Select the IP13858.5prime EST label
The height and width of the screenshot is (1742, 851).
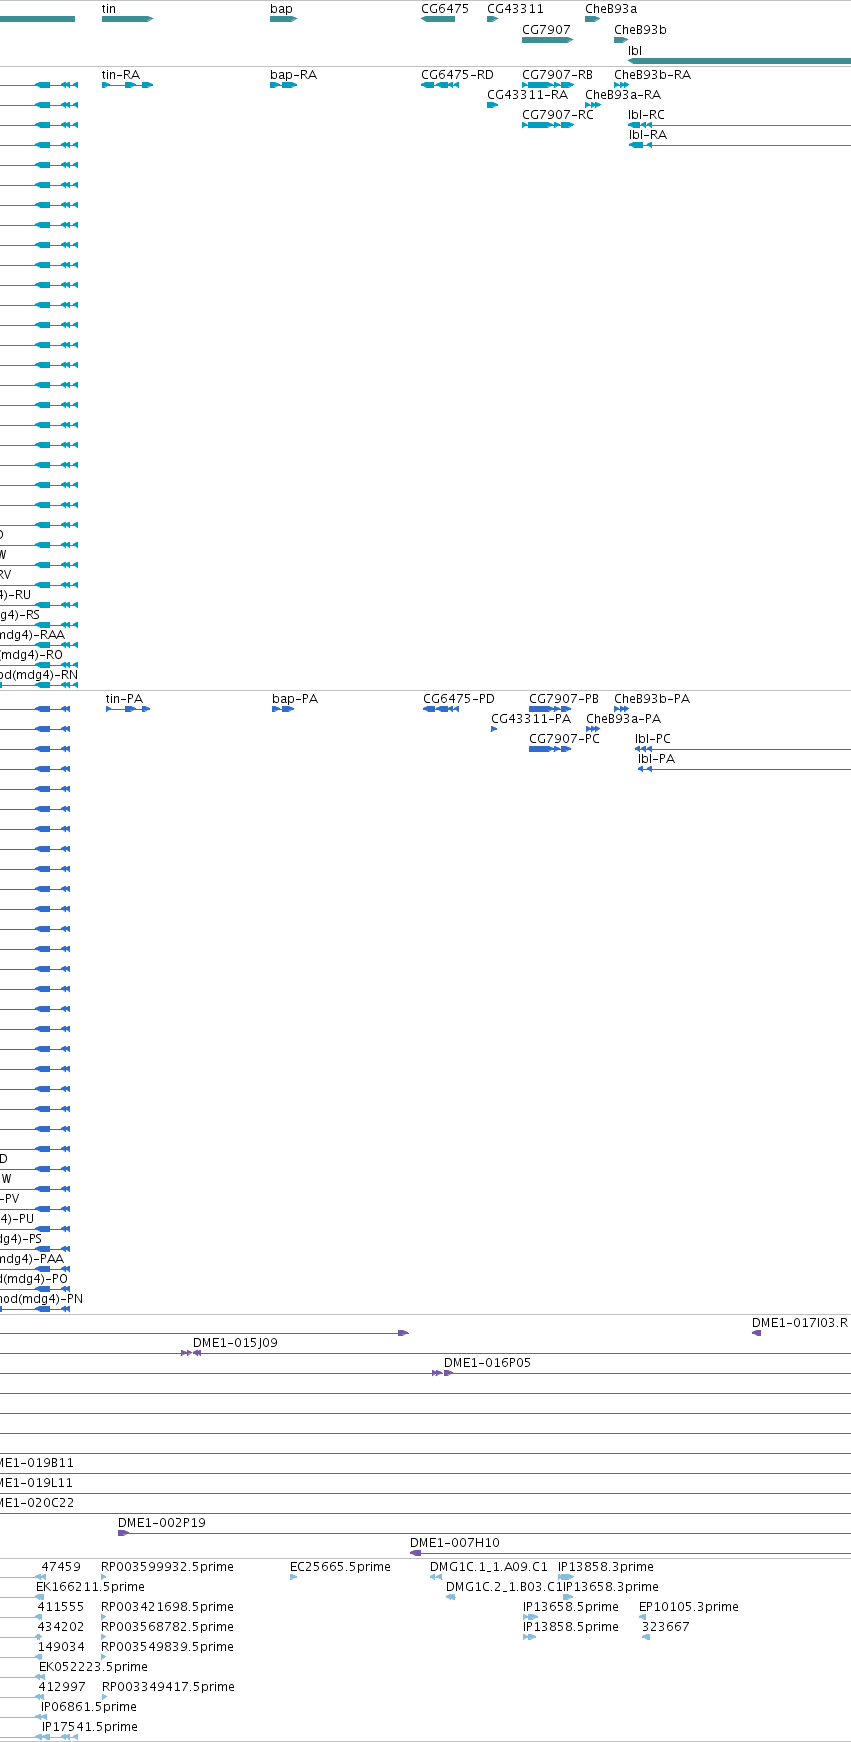click(x=571, y=1627)
